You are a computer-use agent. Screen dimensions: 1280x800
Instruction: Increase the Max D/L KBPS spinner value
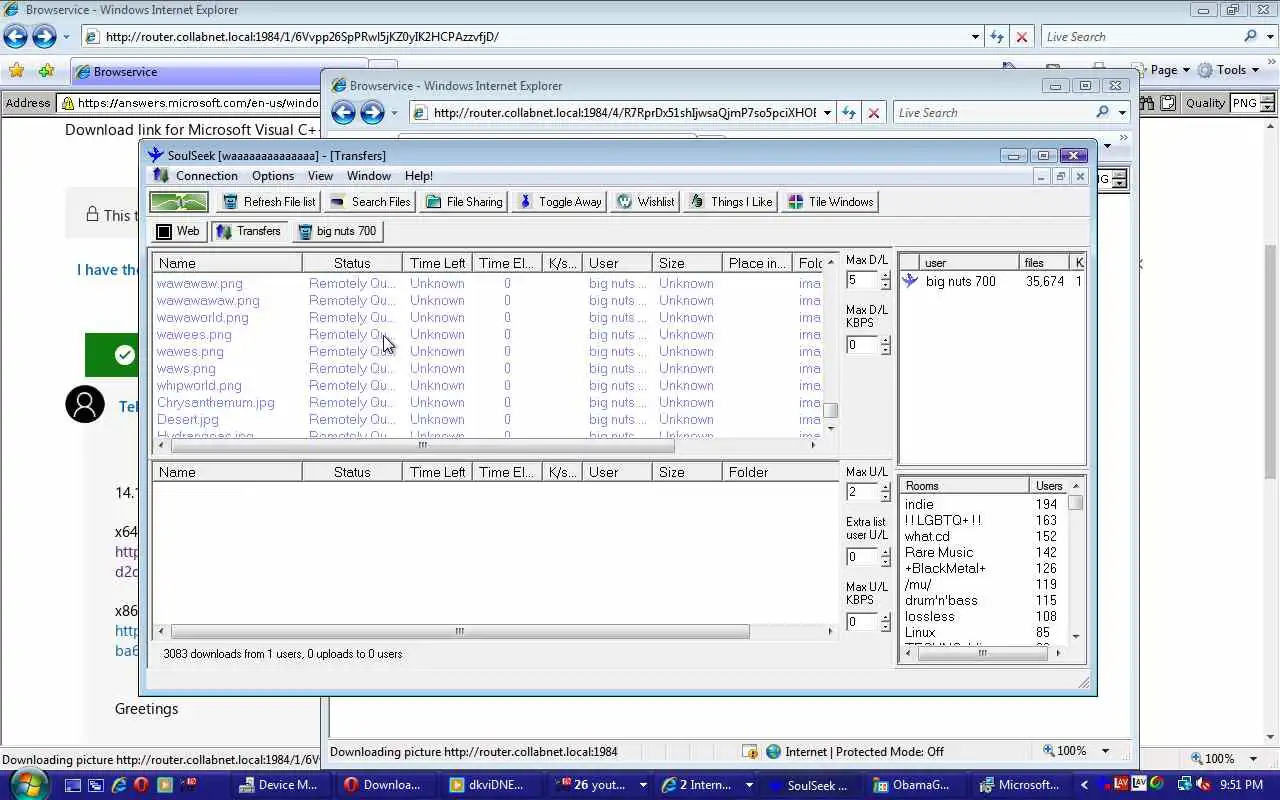click(x=885, y=340)
